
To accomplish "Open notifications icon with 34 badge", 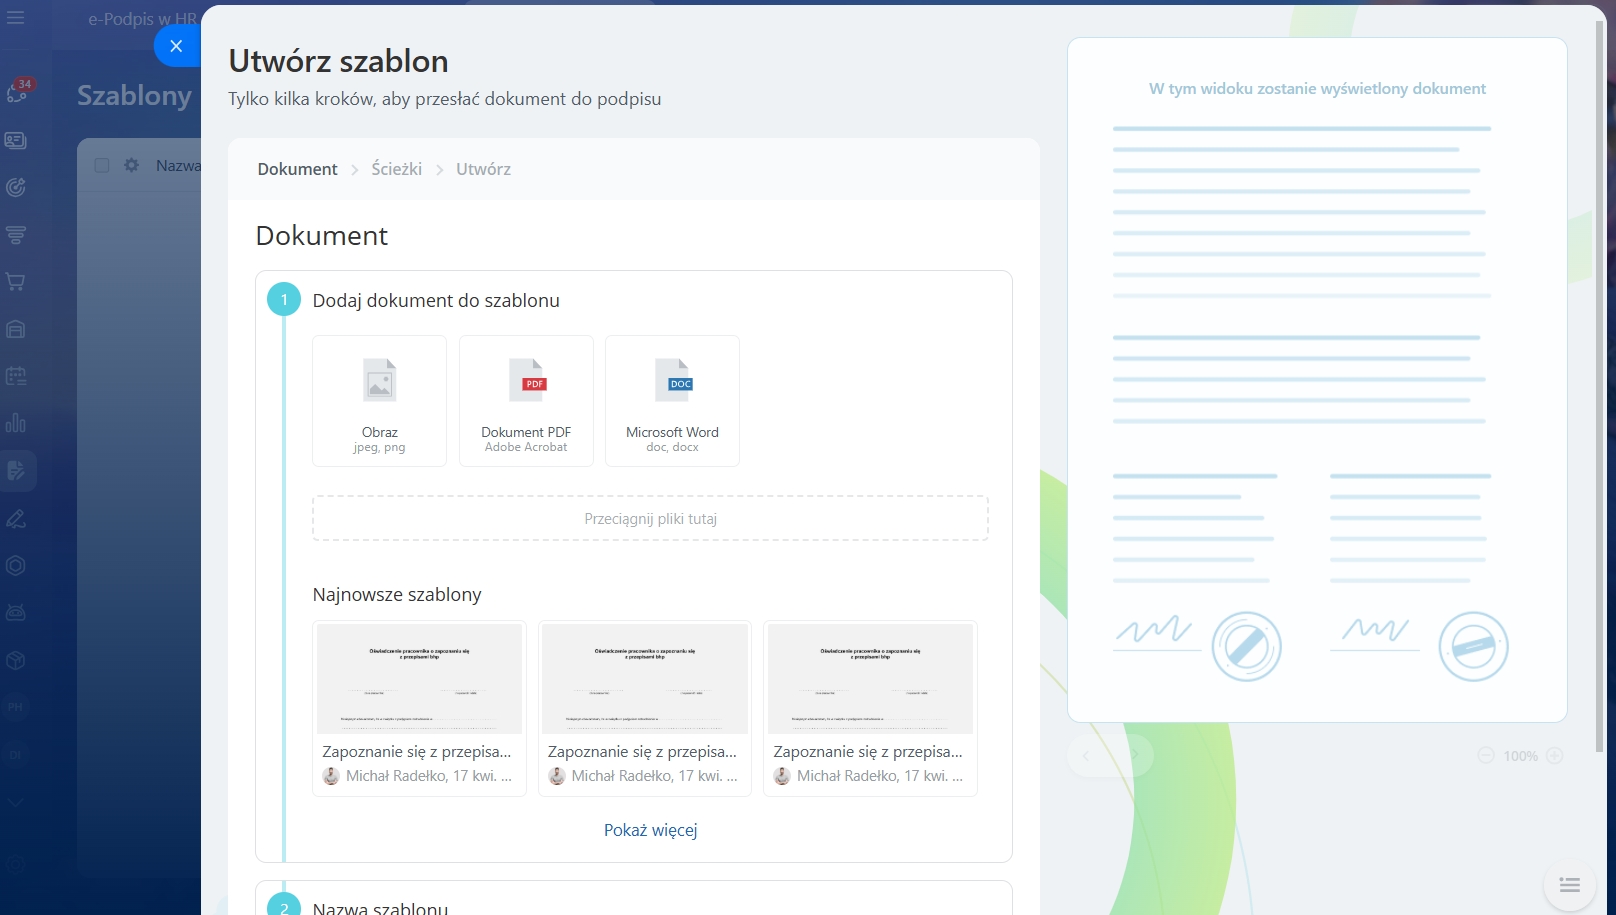I will 17,92.
